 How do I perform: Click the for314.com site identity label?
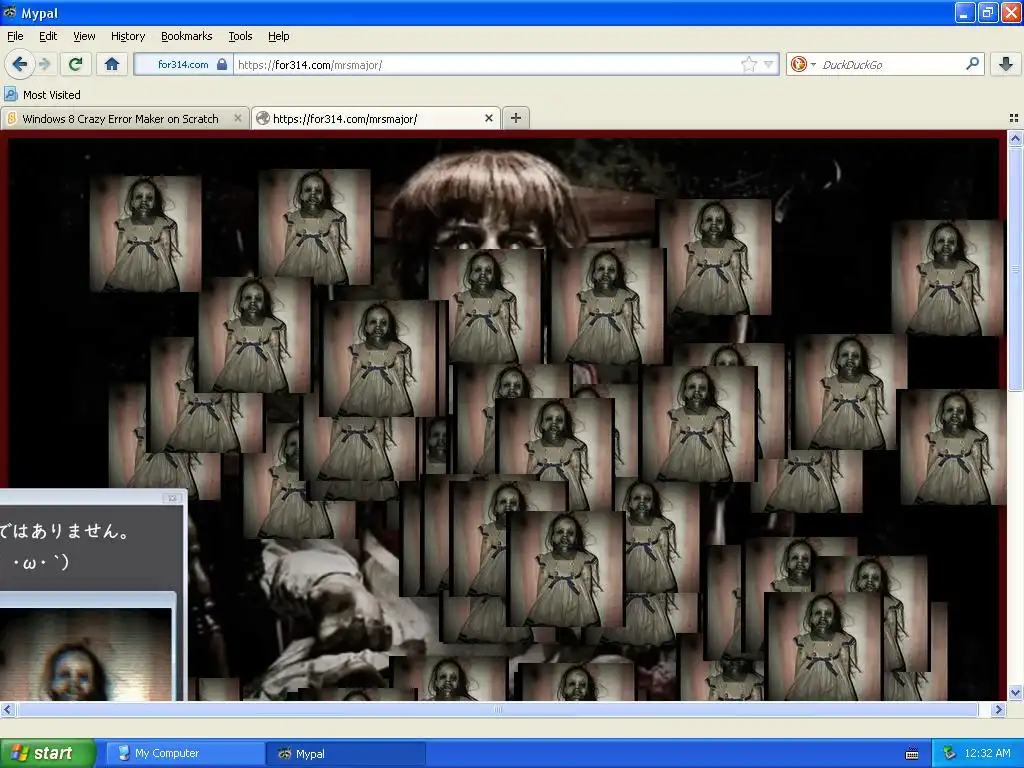coord(183,64)
